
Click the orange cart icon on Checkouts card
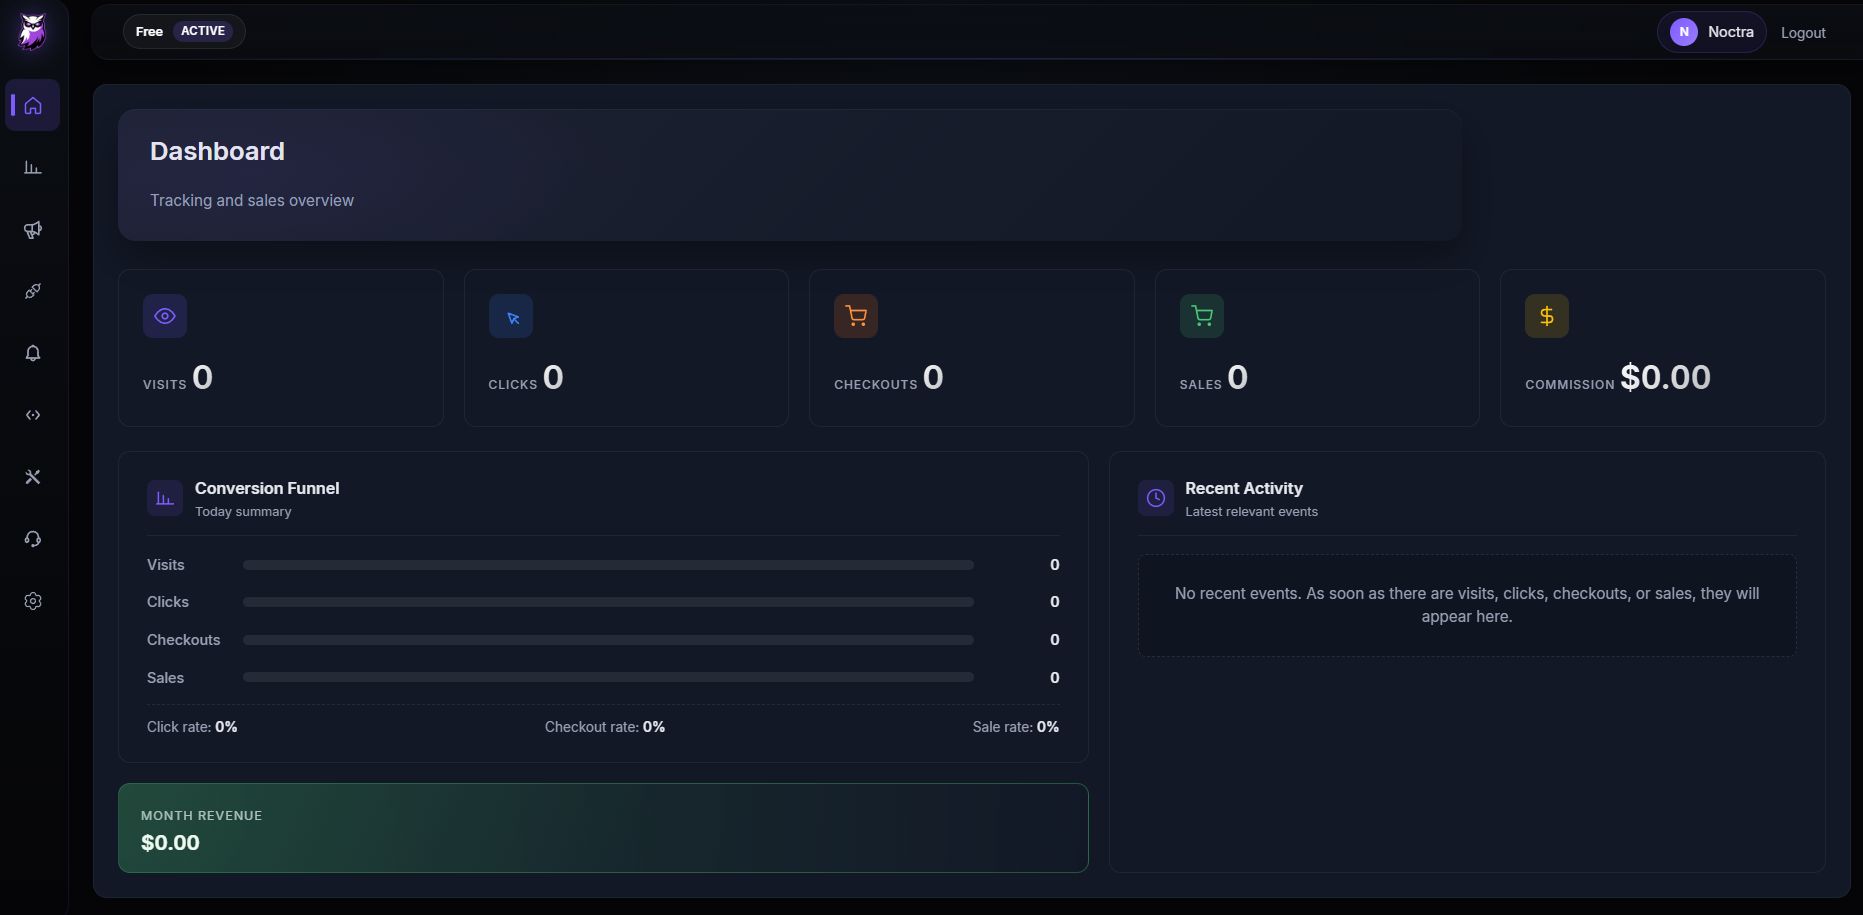(x=856, y=316)
